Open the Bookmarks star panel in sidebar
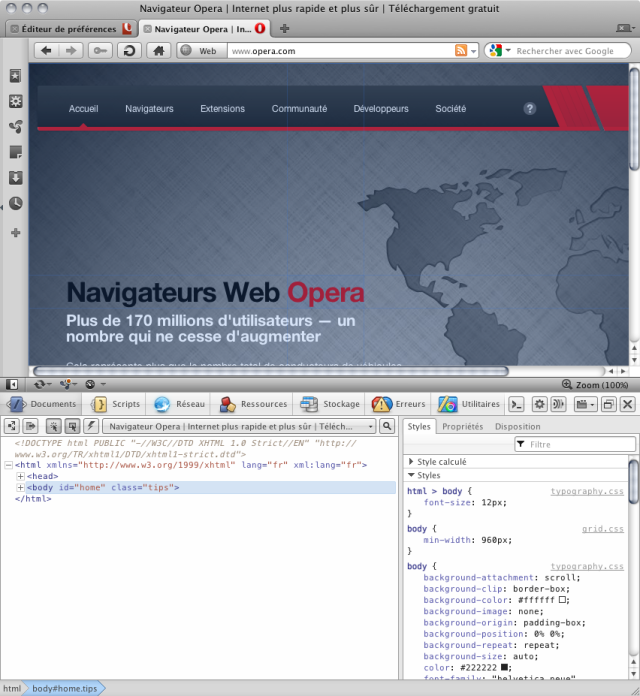Screen dimensions: 640x696 point(16,76)
